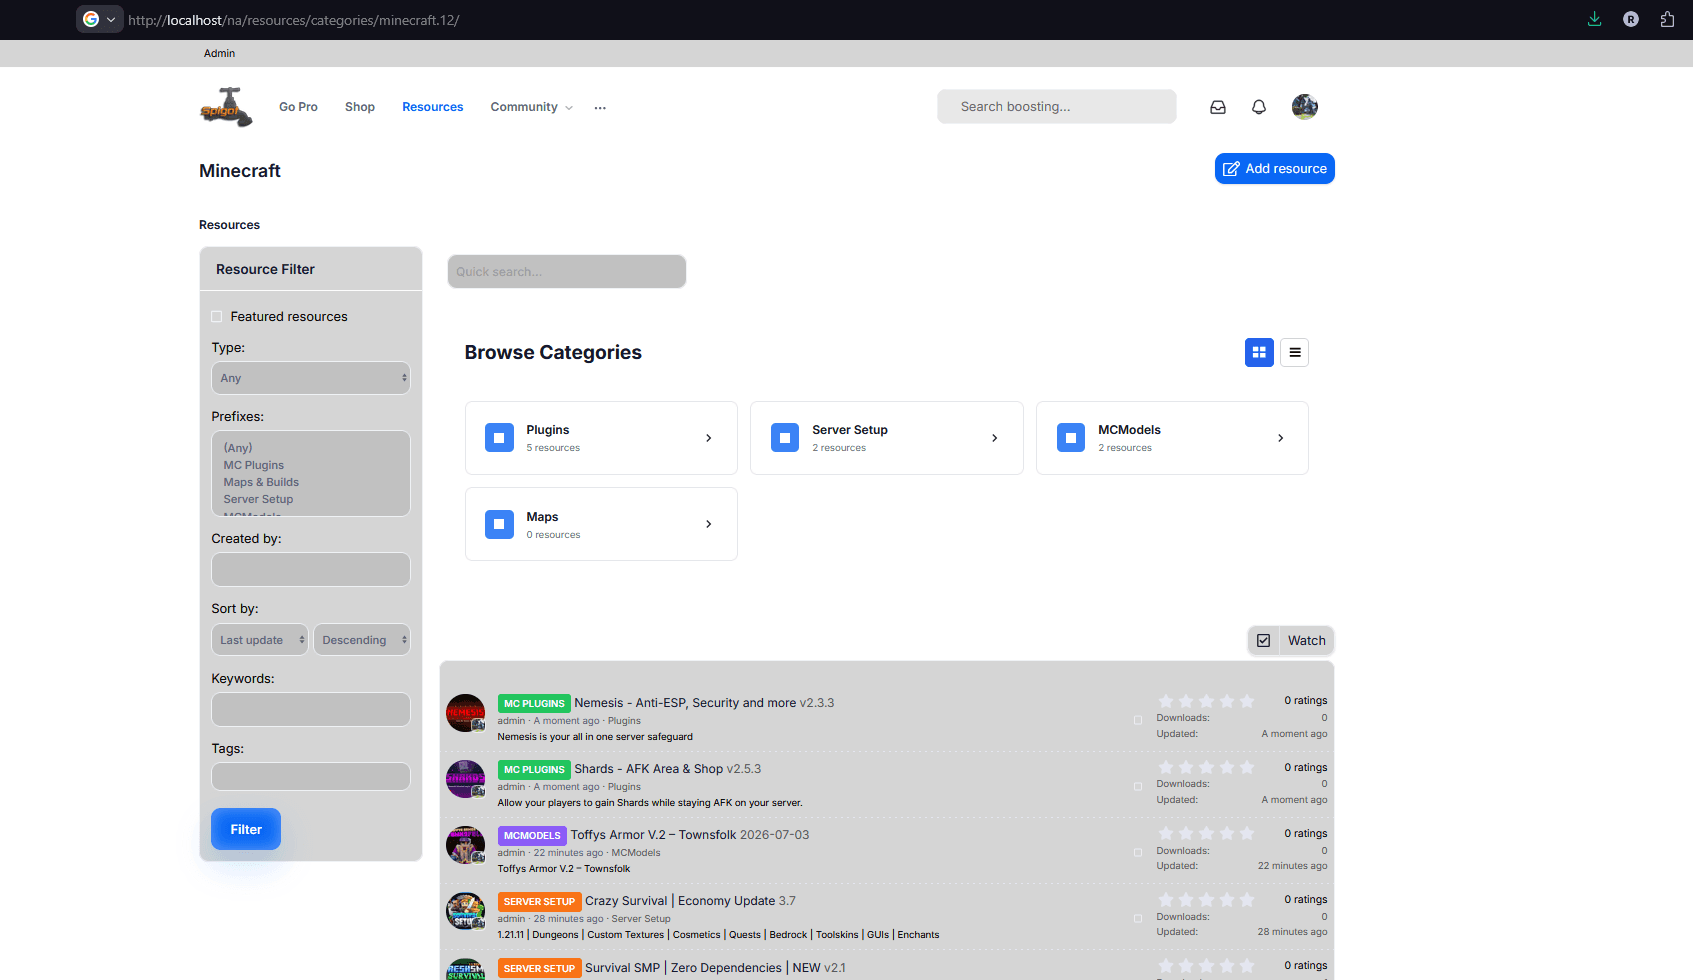Select the checkbox for Crazy Survival row
The width and height of the screenshot is (1693, 980).
[1138, 918]
